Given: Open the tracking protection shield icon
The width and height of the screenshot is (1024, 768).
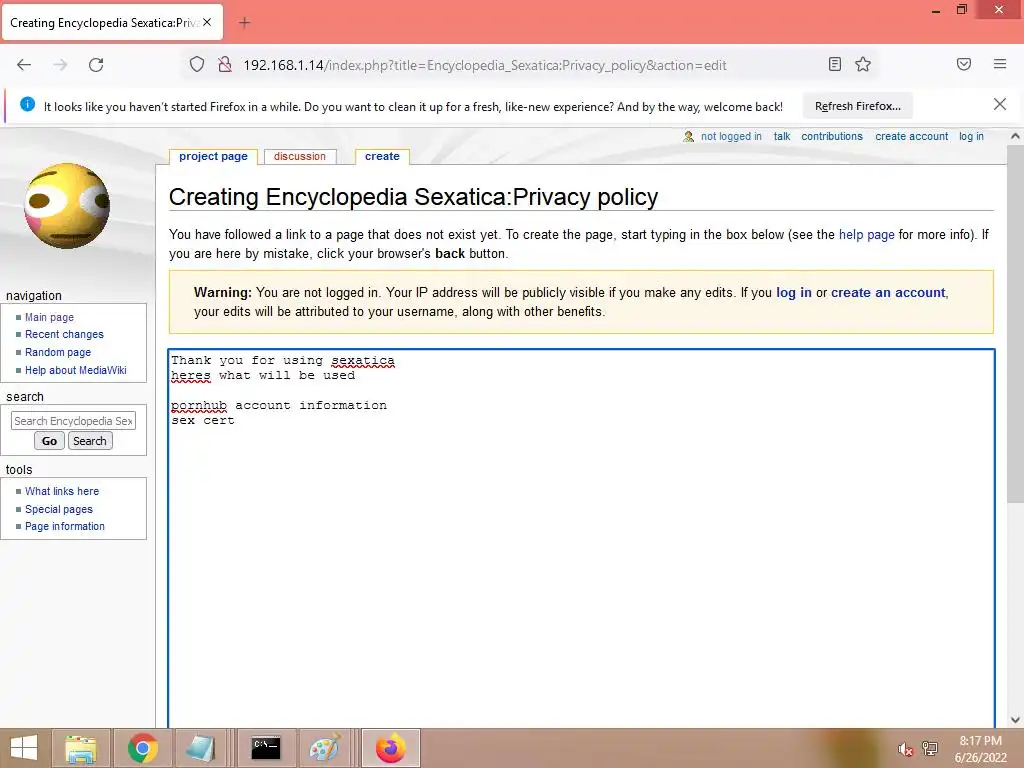Looking at the screenshot, I should (x=197, y=65).
